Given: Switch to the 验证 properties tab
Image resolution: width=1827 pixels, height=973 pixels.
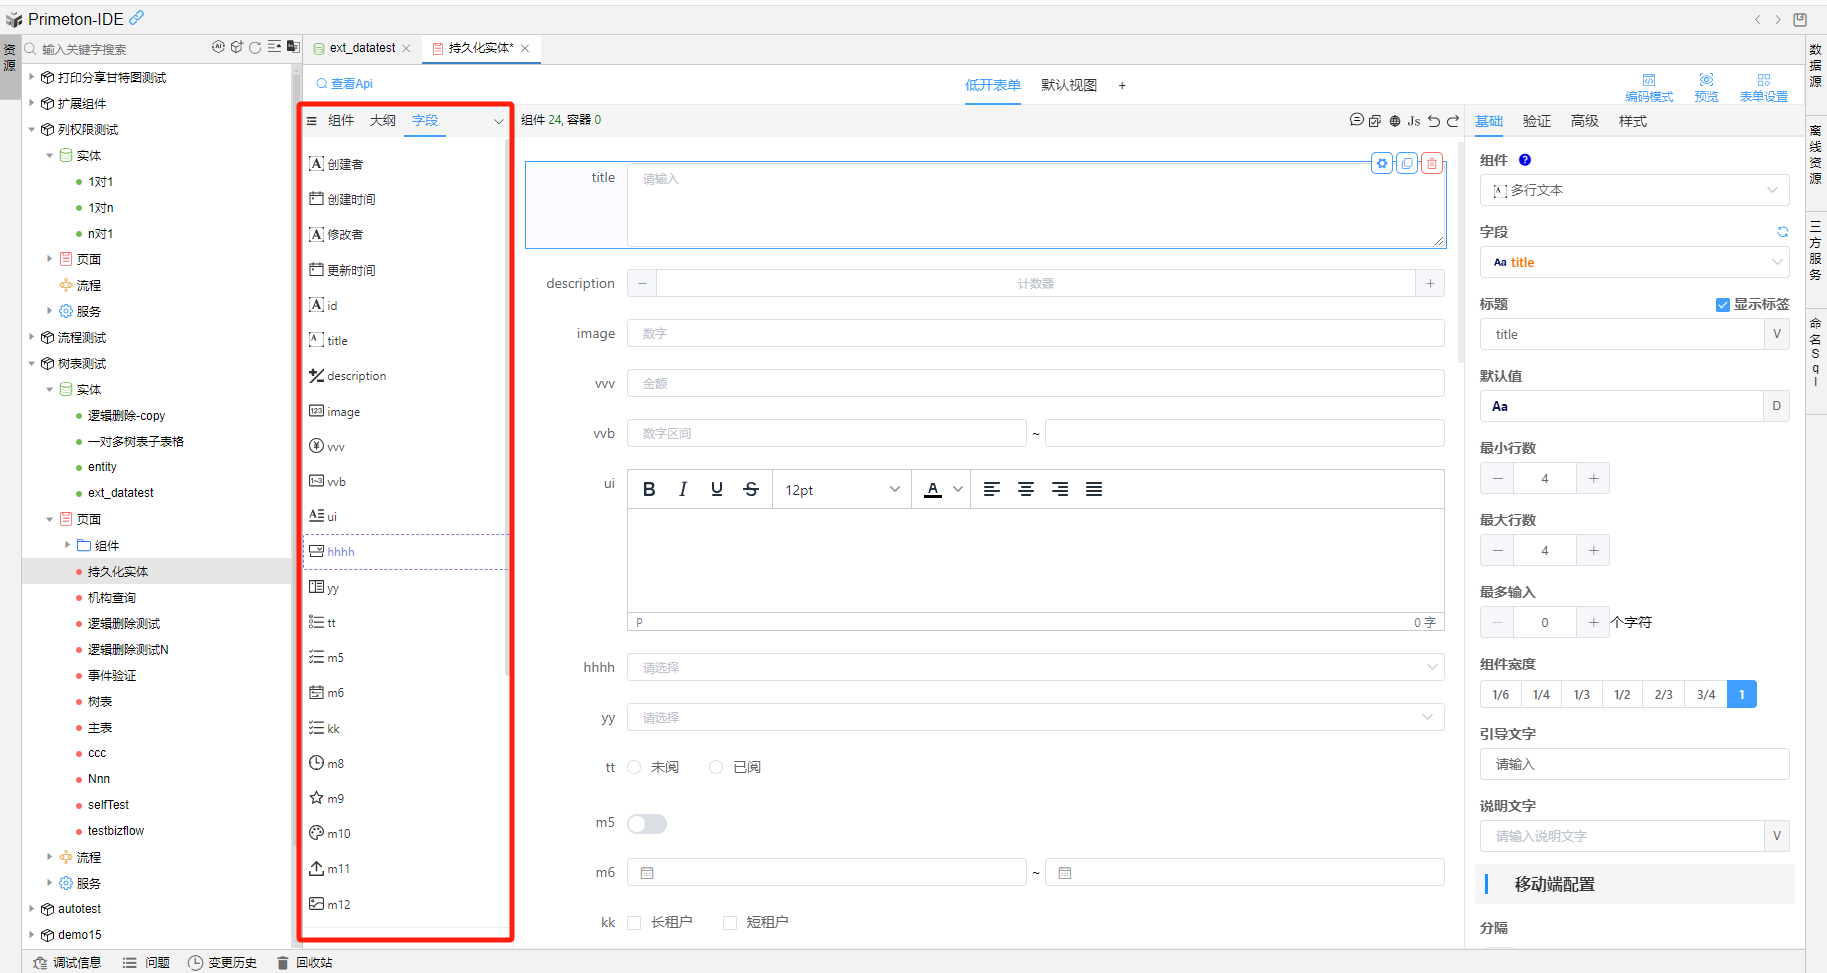Looking at the screenshot, I should [1536, 121].
